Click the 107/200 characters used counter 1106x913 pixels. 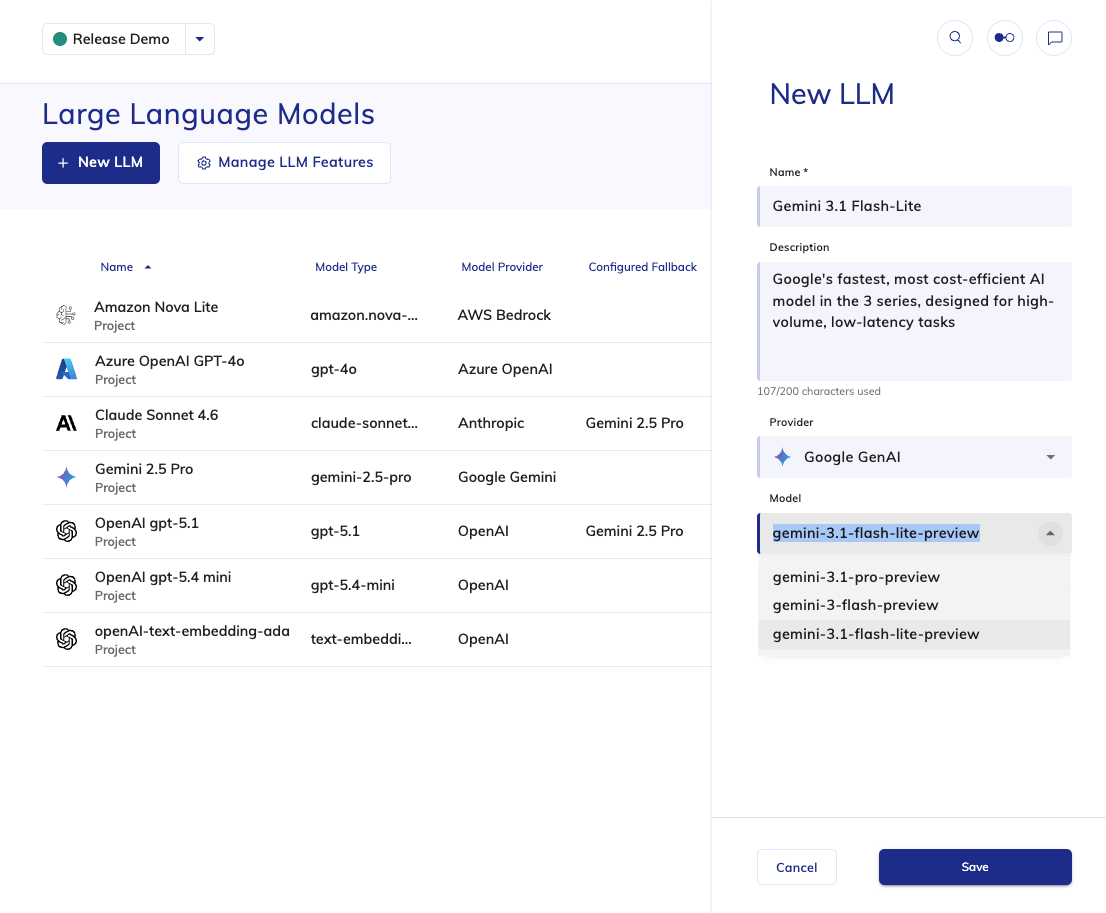[818, 391]
